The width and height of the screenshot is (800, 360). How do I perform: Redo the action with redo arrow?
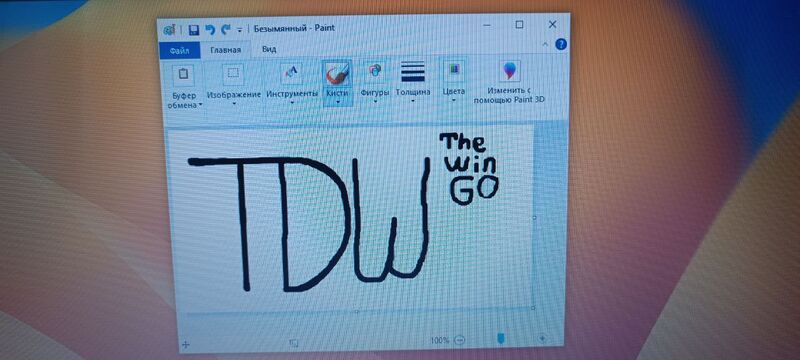pyautogui.click(x=226, y=30)
